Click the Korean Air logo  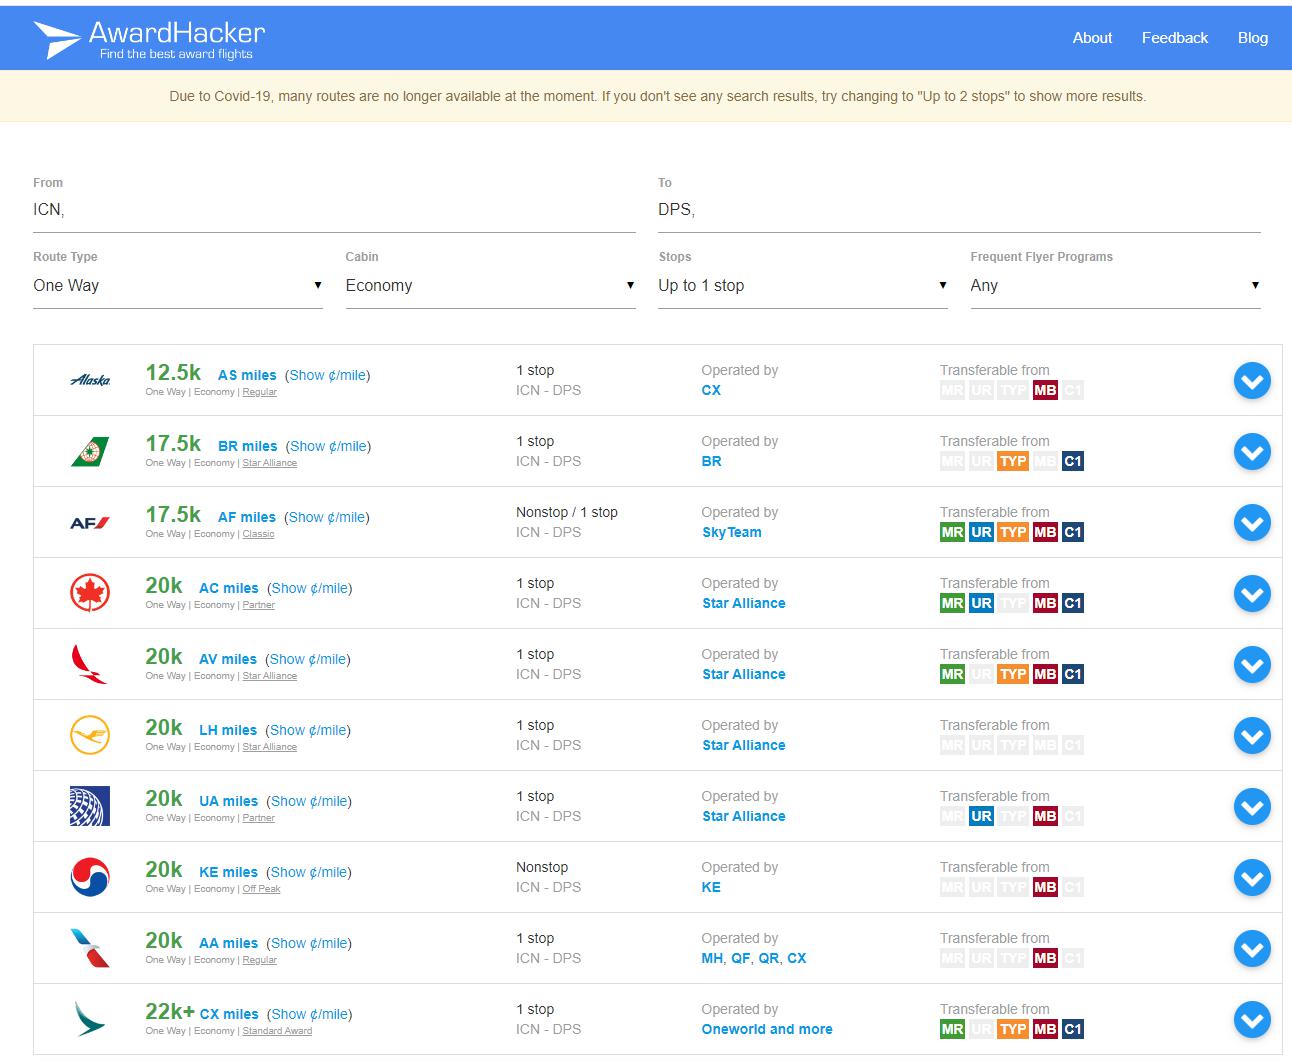tap(90, 877)
